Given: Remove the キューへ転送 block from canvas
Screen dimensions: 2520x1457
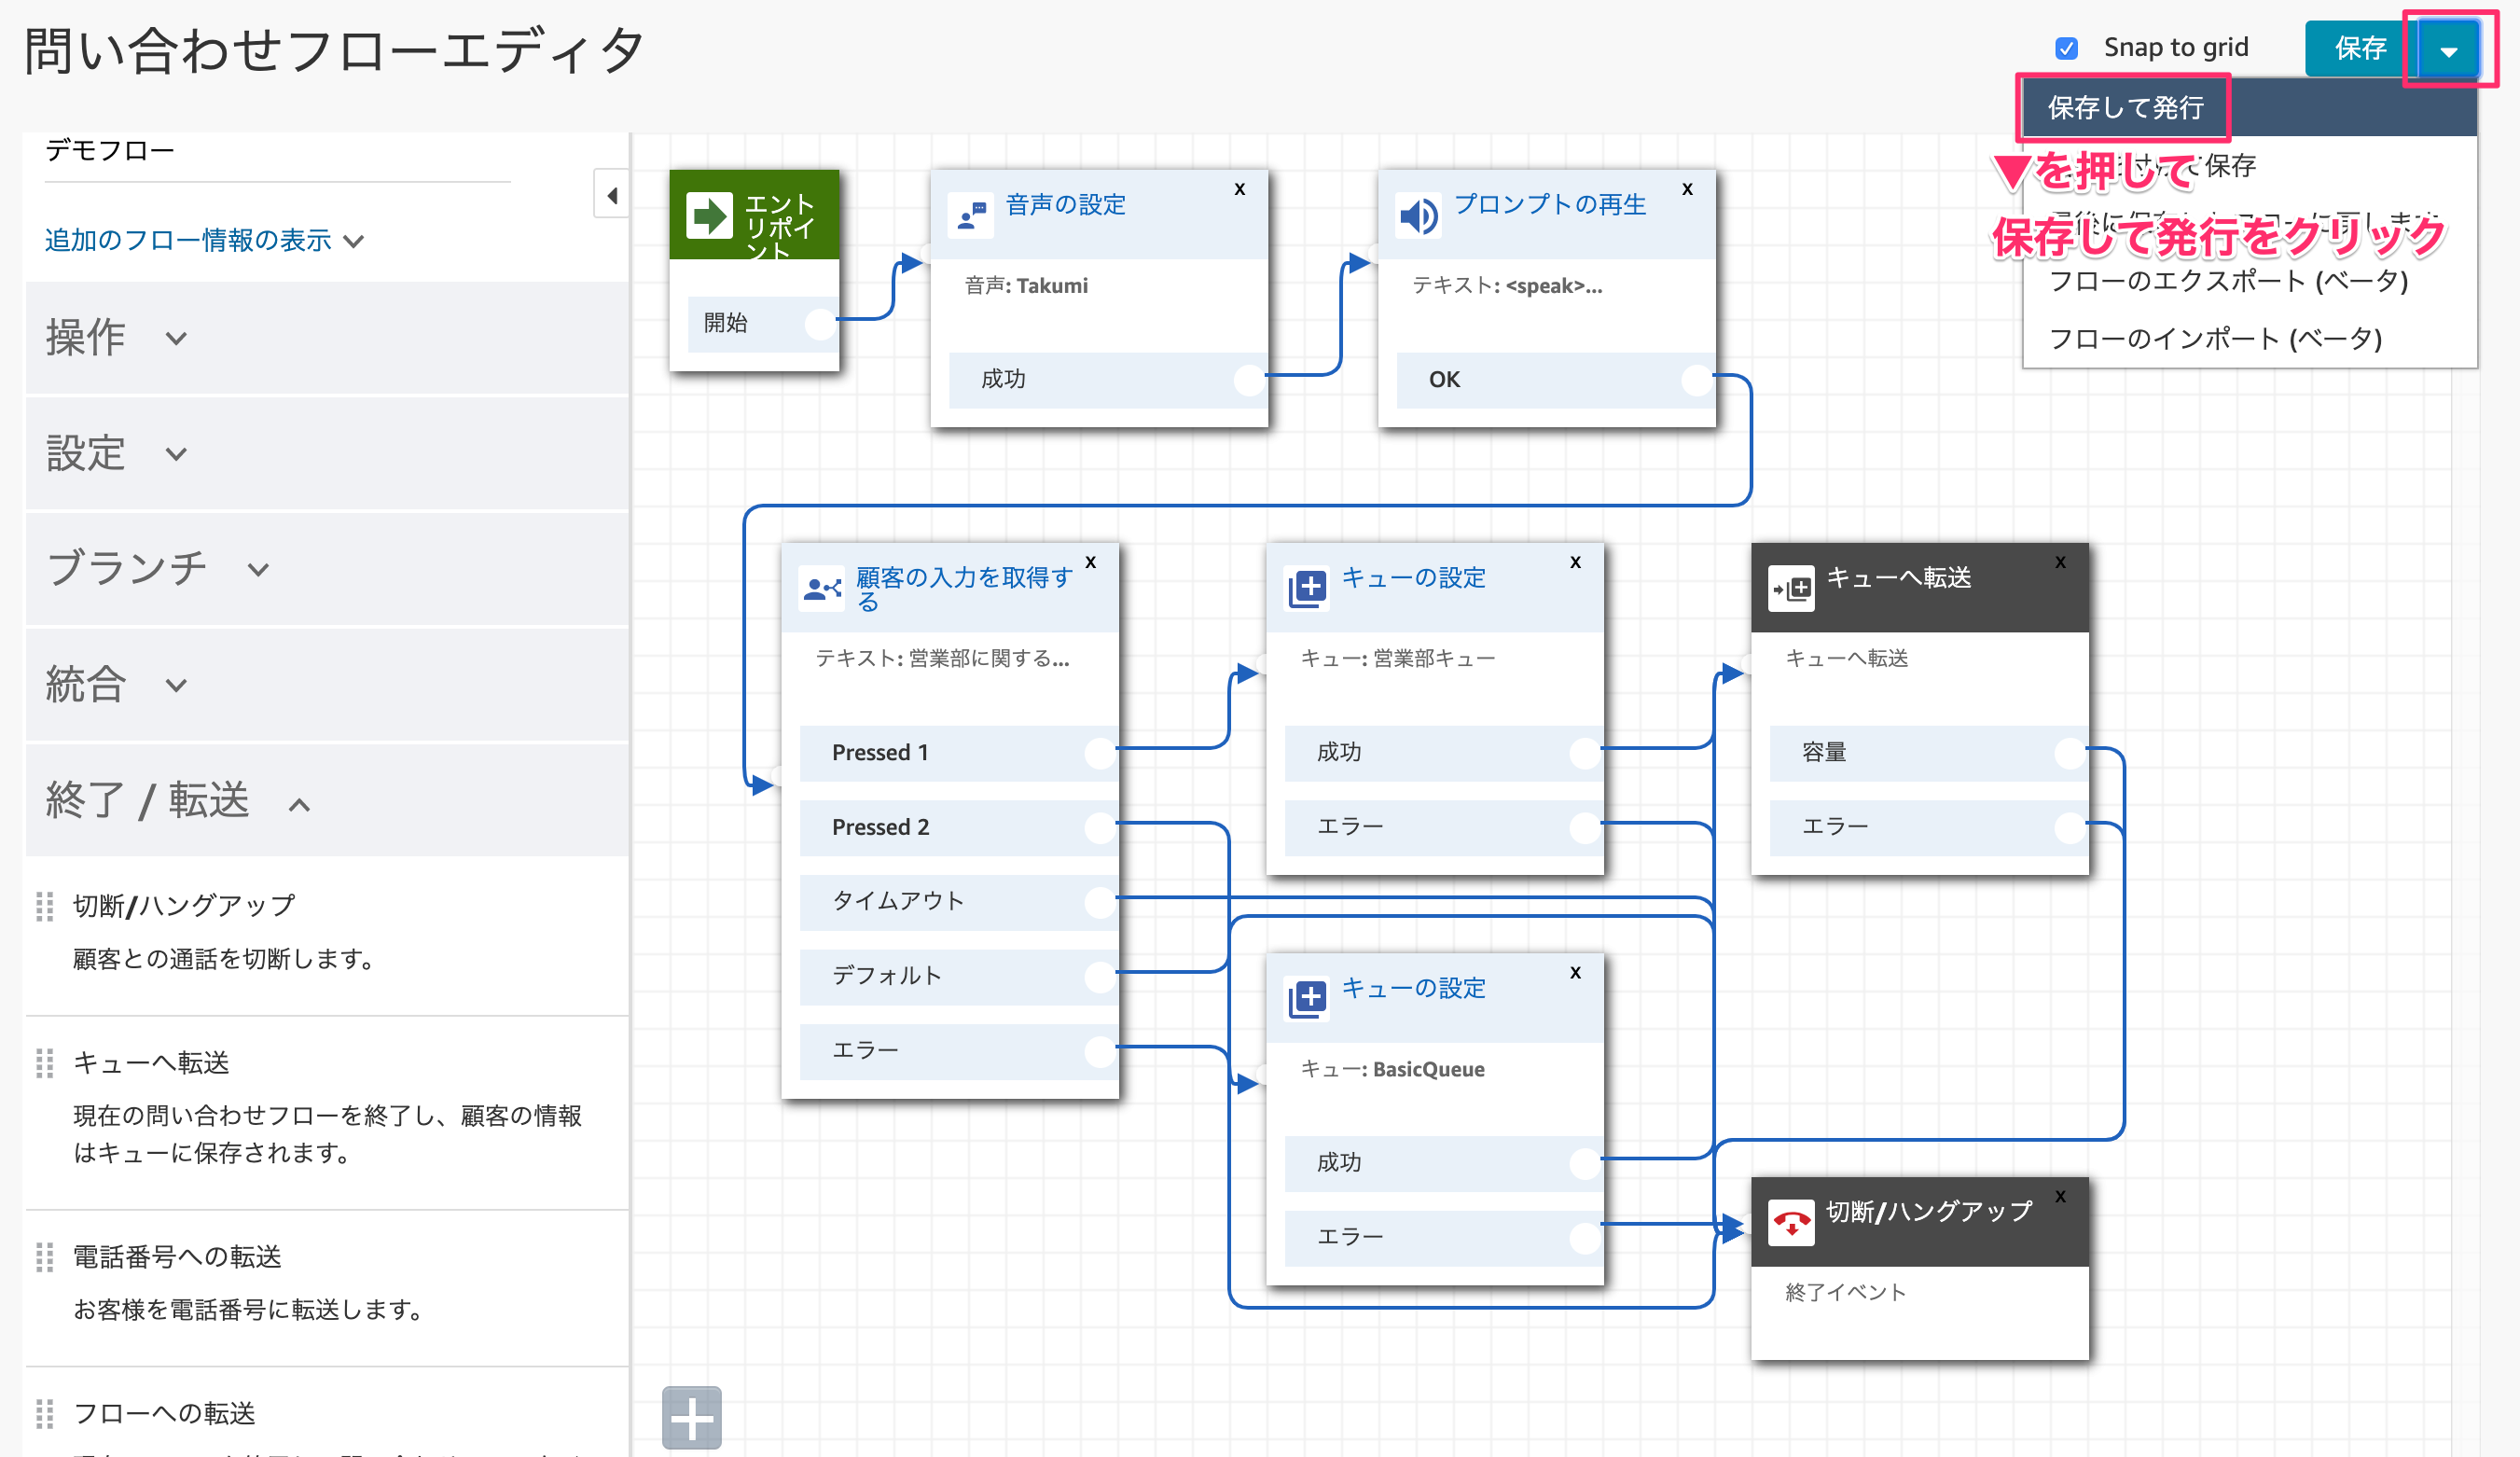Looking at the screenshot, I should coord(2061,562).
